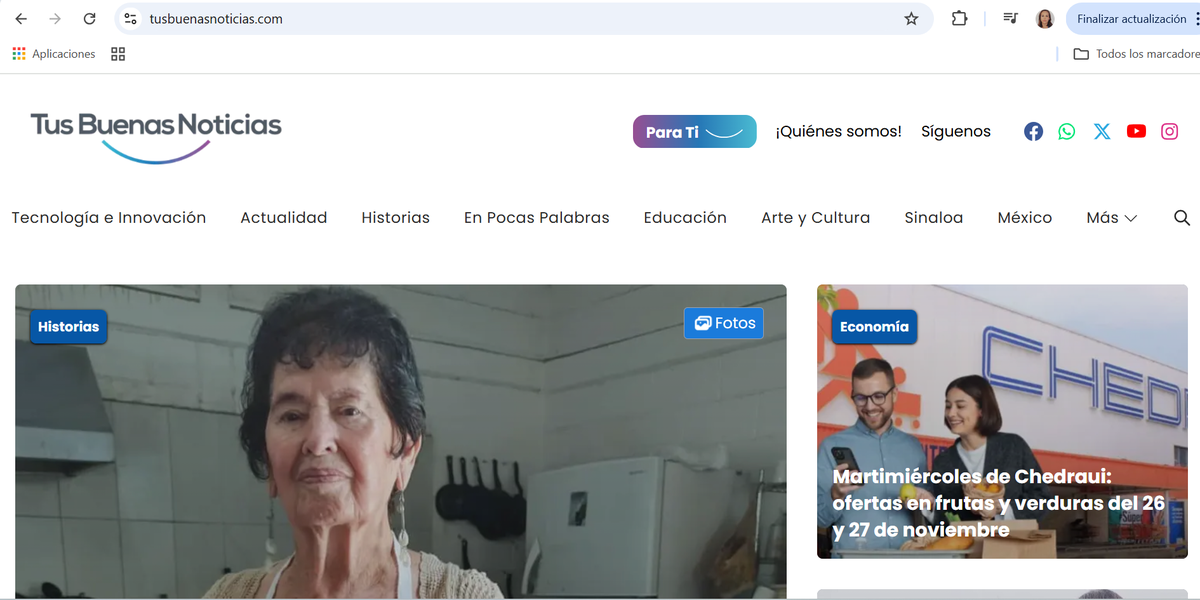Open the Chedraui article thumbnail image
The image size is (1200, 600).
tap(1002, 421)
